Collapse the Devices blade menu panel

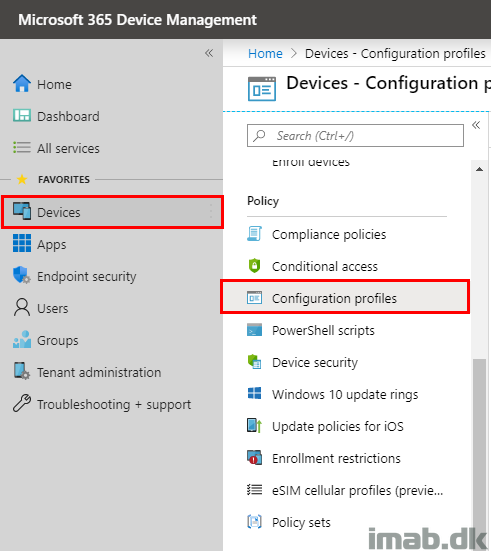476,125
